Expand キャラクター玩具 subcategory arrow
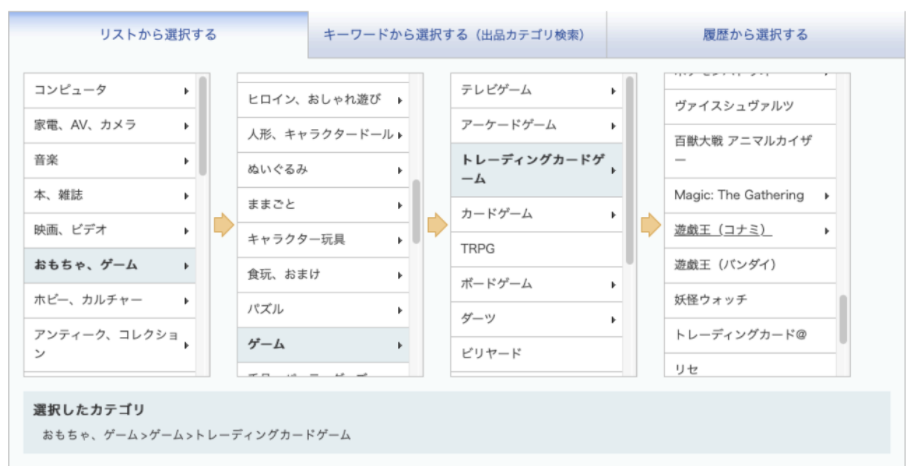916x466 pixels. click(x=400, y=240)
